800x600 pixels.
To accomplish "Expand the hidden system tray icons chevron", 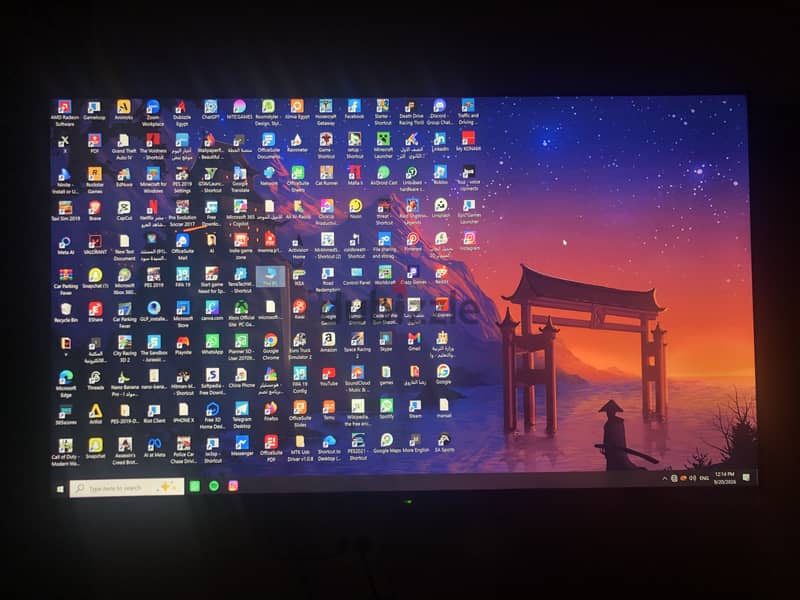I will coord(664,479).
